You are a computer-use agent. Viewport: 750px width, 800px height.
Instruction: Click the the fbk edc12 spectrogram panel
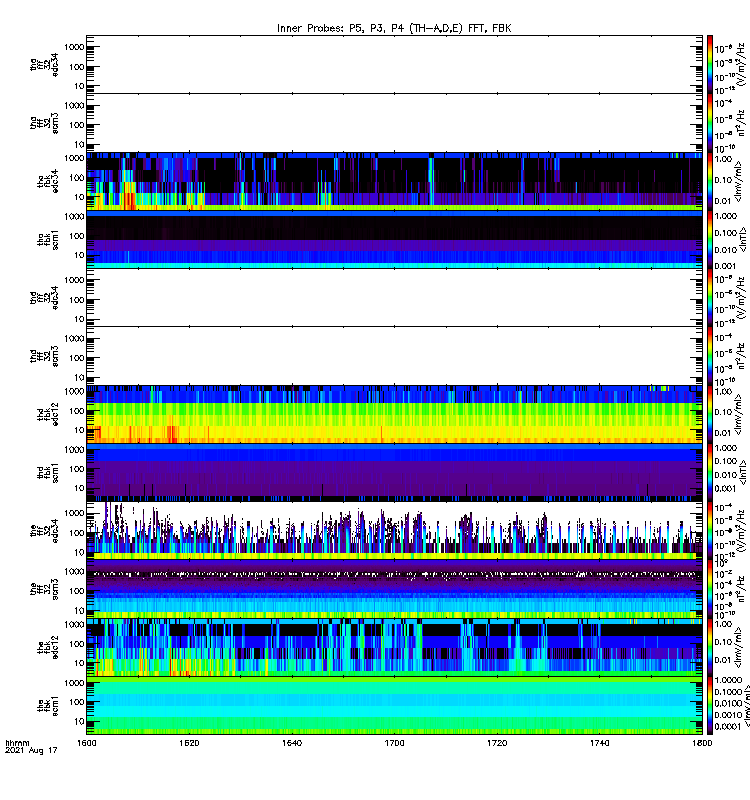point(394,647)
